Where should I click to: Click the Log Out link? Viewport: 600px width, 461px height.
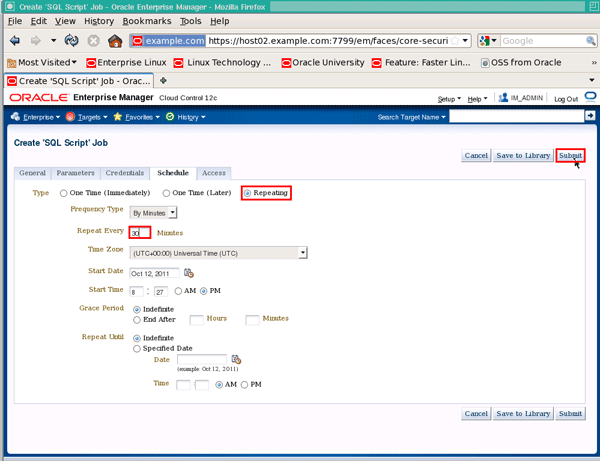(566, 99)
